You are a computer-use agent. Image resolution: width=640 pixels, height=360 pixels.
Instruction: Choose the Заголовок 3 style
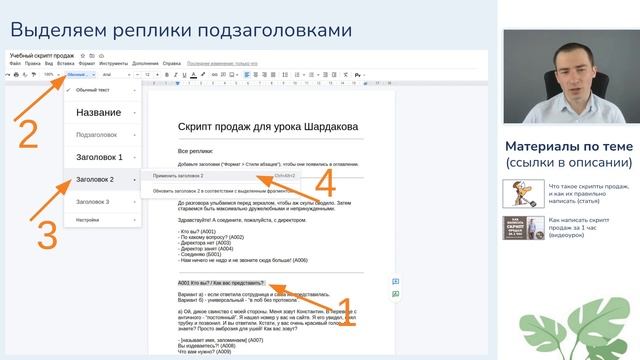click(102, 202)
